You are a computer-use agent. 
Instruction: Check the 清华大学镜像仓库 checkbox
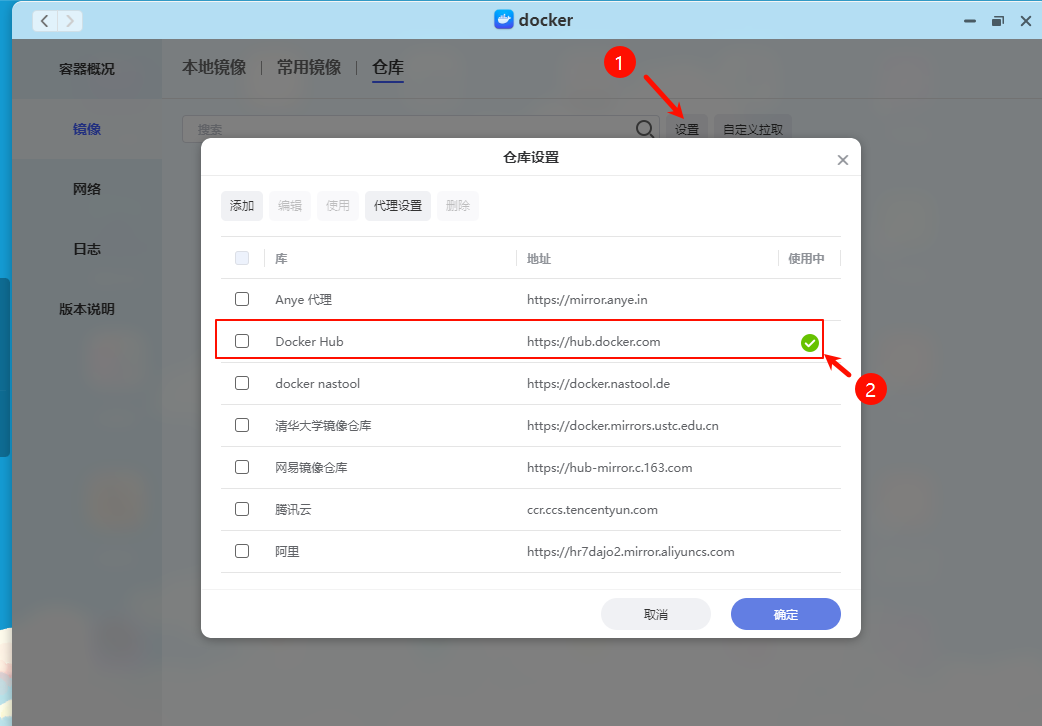[x=241, y=424]
